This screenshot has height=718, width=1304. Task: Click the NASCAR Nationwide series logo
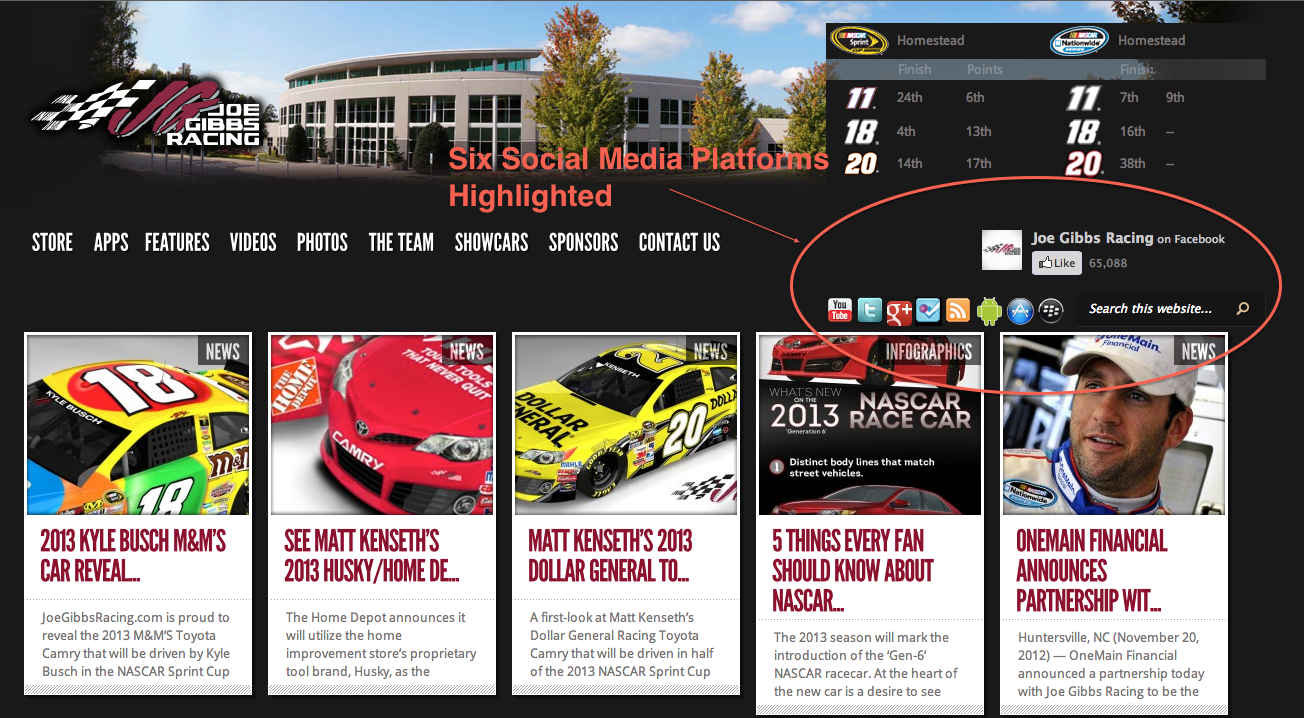pos(1080,41)
